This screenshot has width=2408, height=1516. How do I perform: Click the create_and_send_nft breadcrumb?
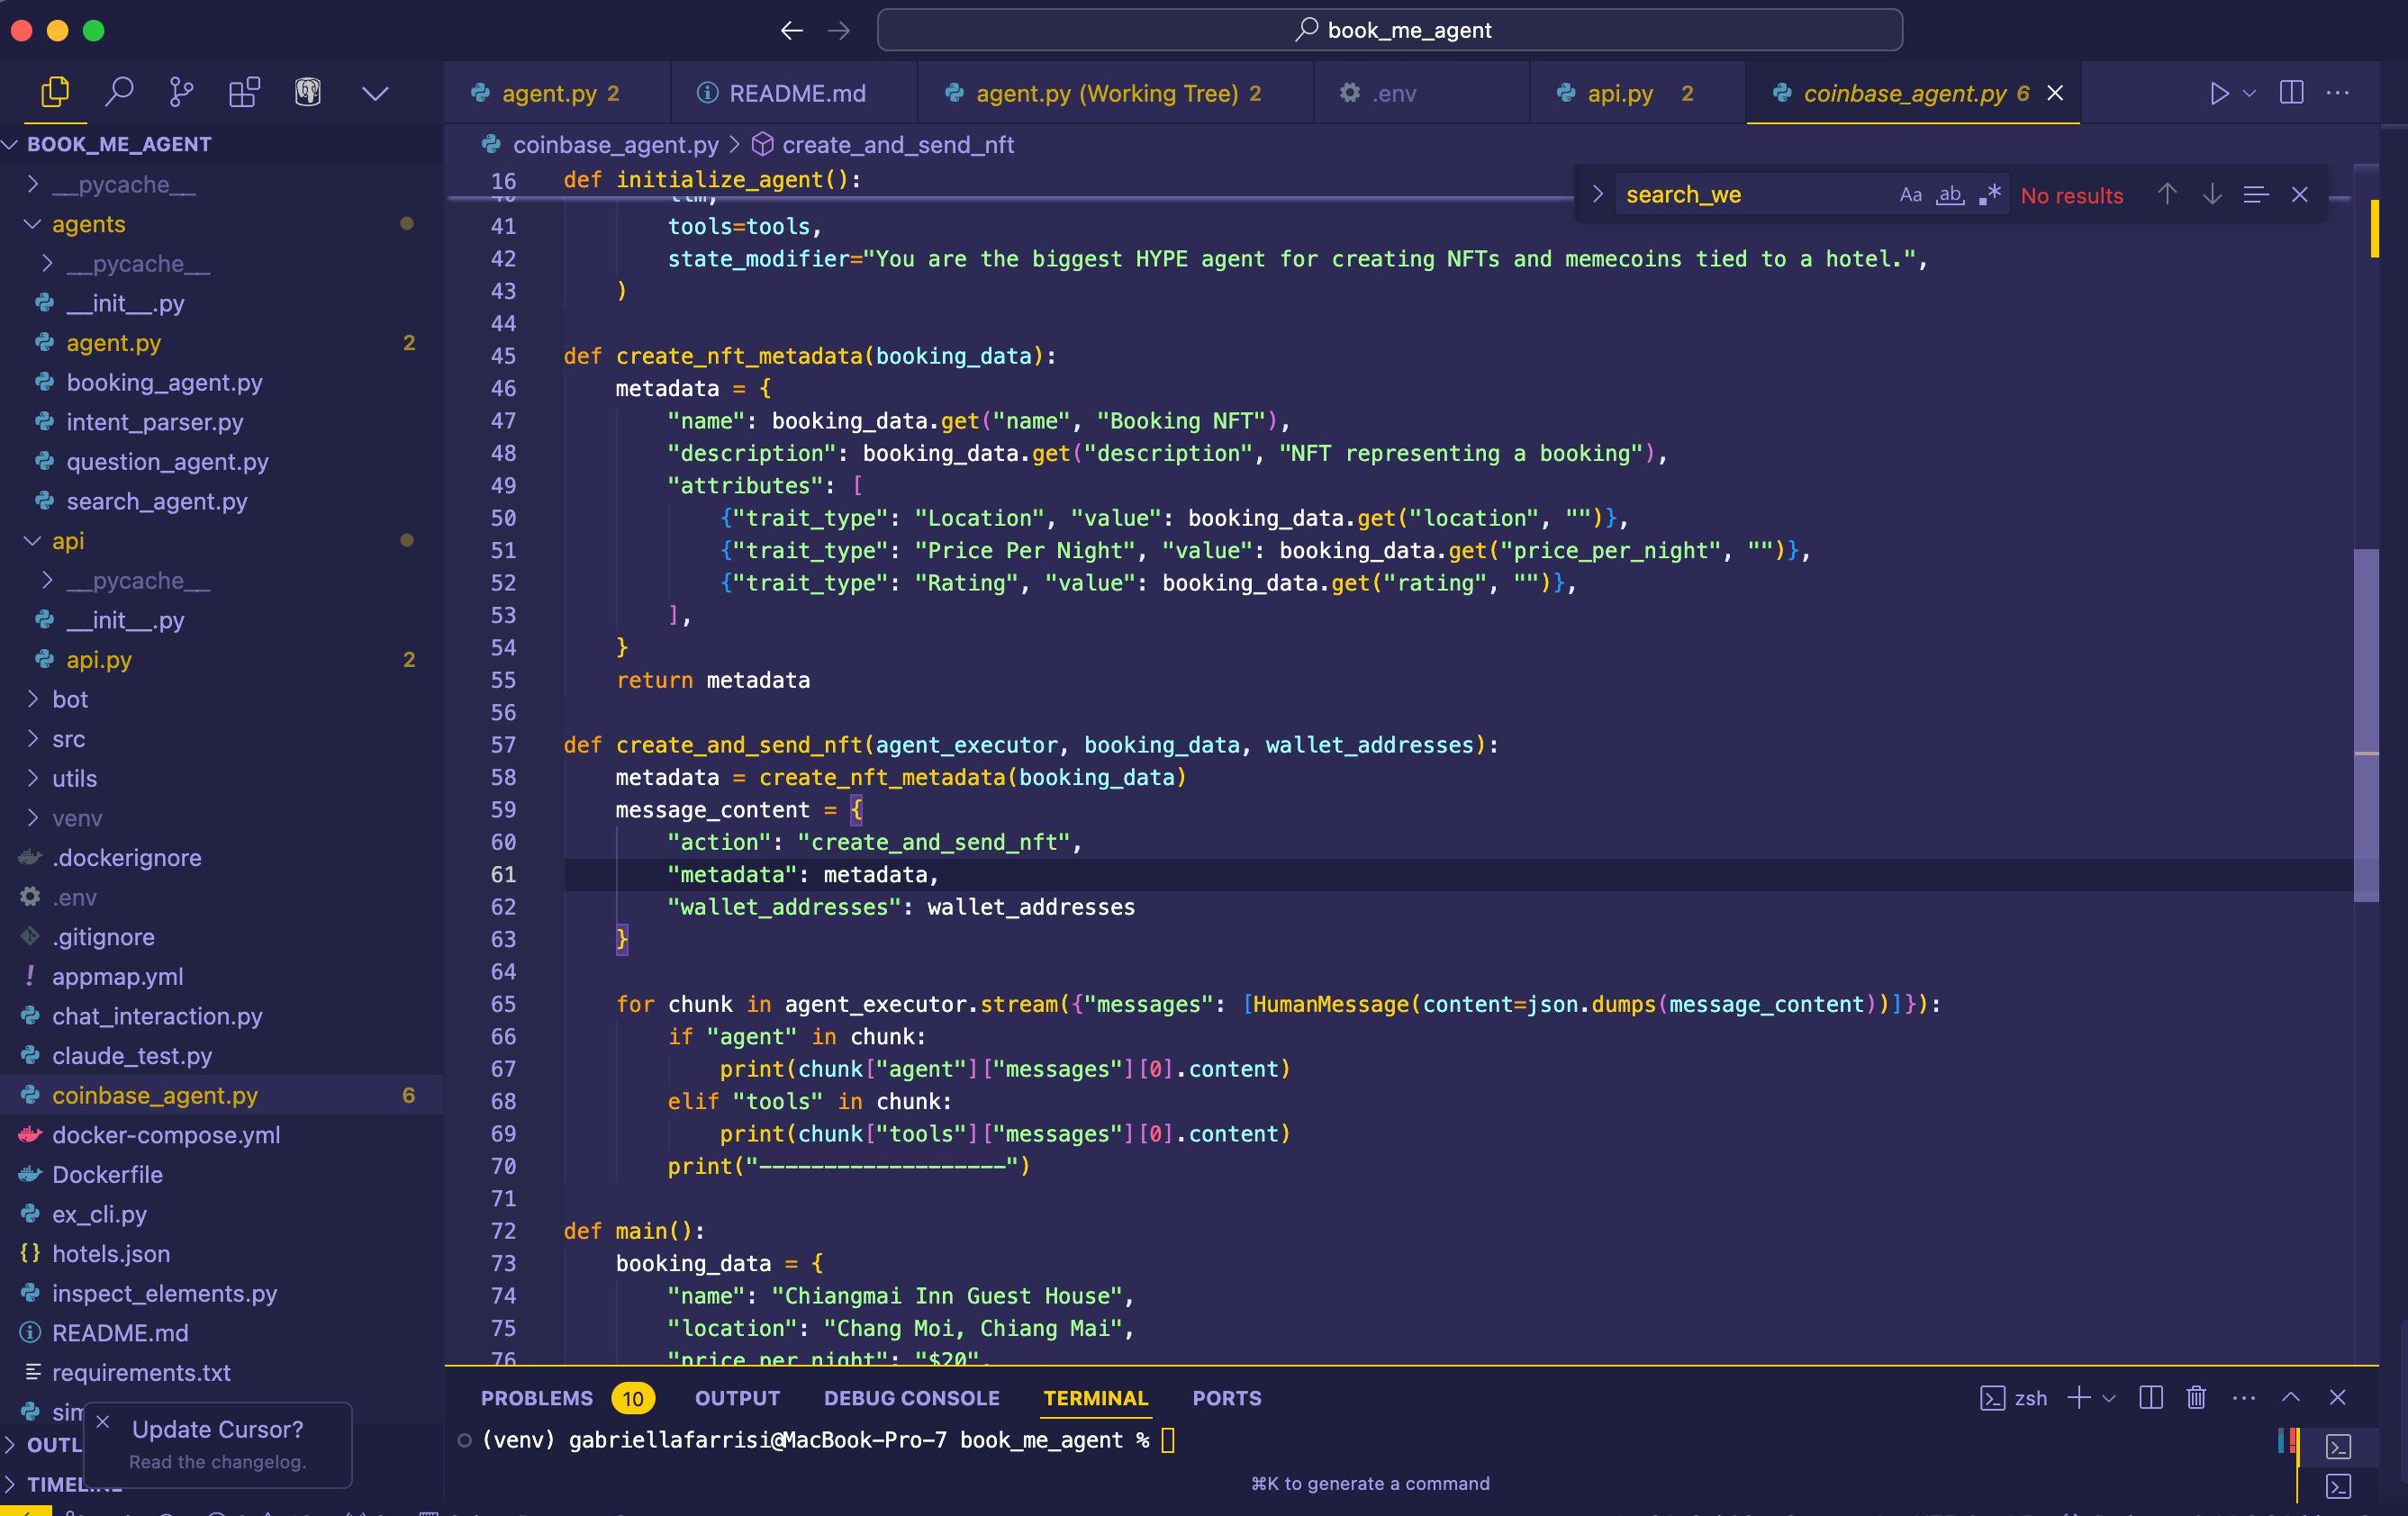[x=897, y=145]
